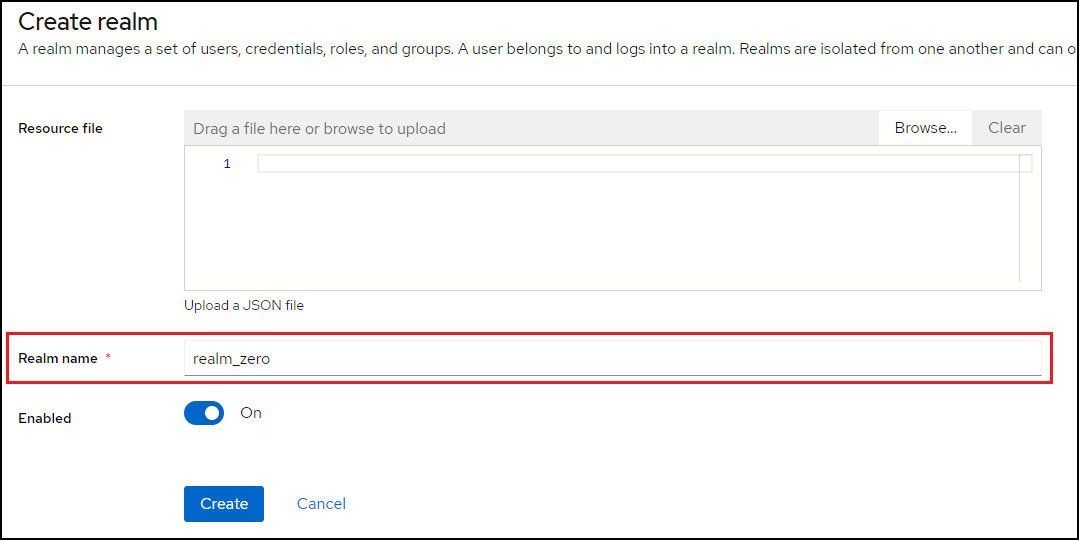Click the 'Realm name' field label
The width and height of the screenshot is (1079, 540).
coord(58,358)
